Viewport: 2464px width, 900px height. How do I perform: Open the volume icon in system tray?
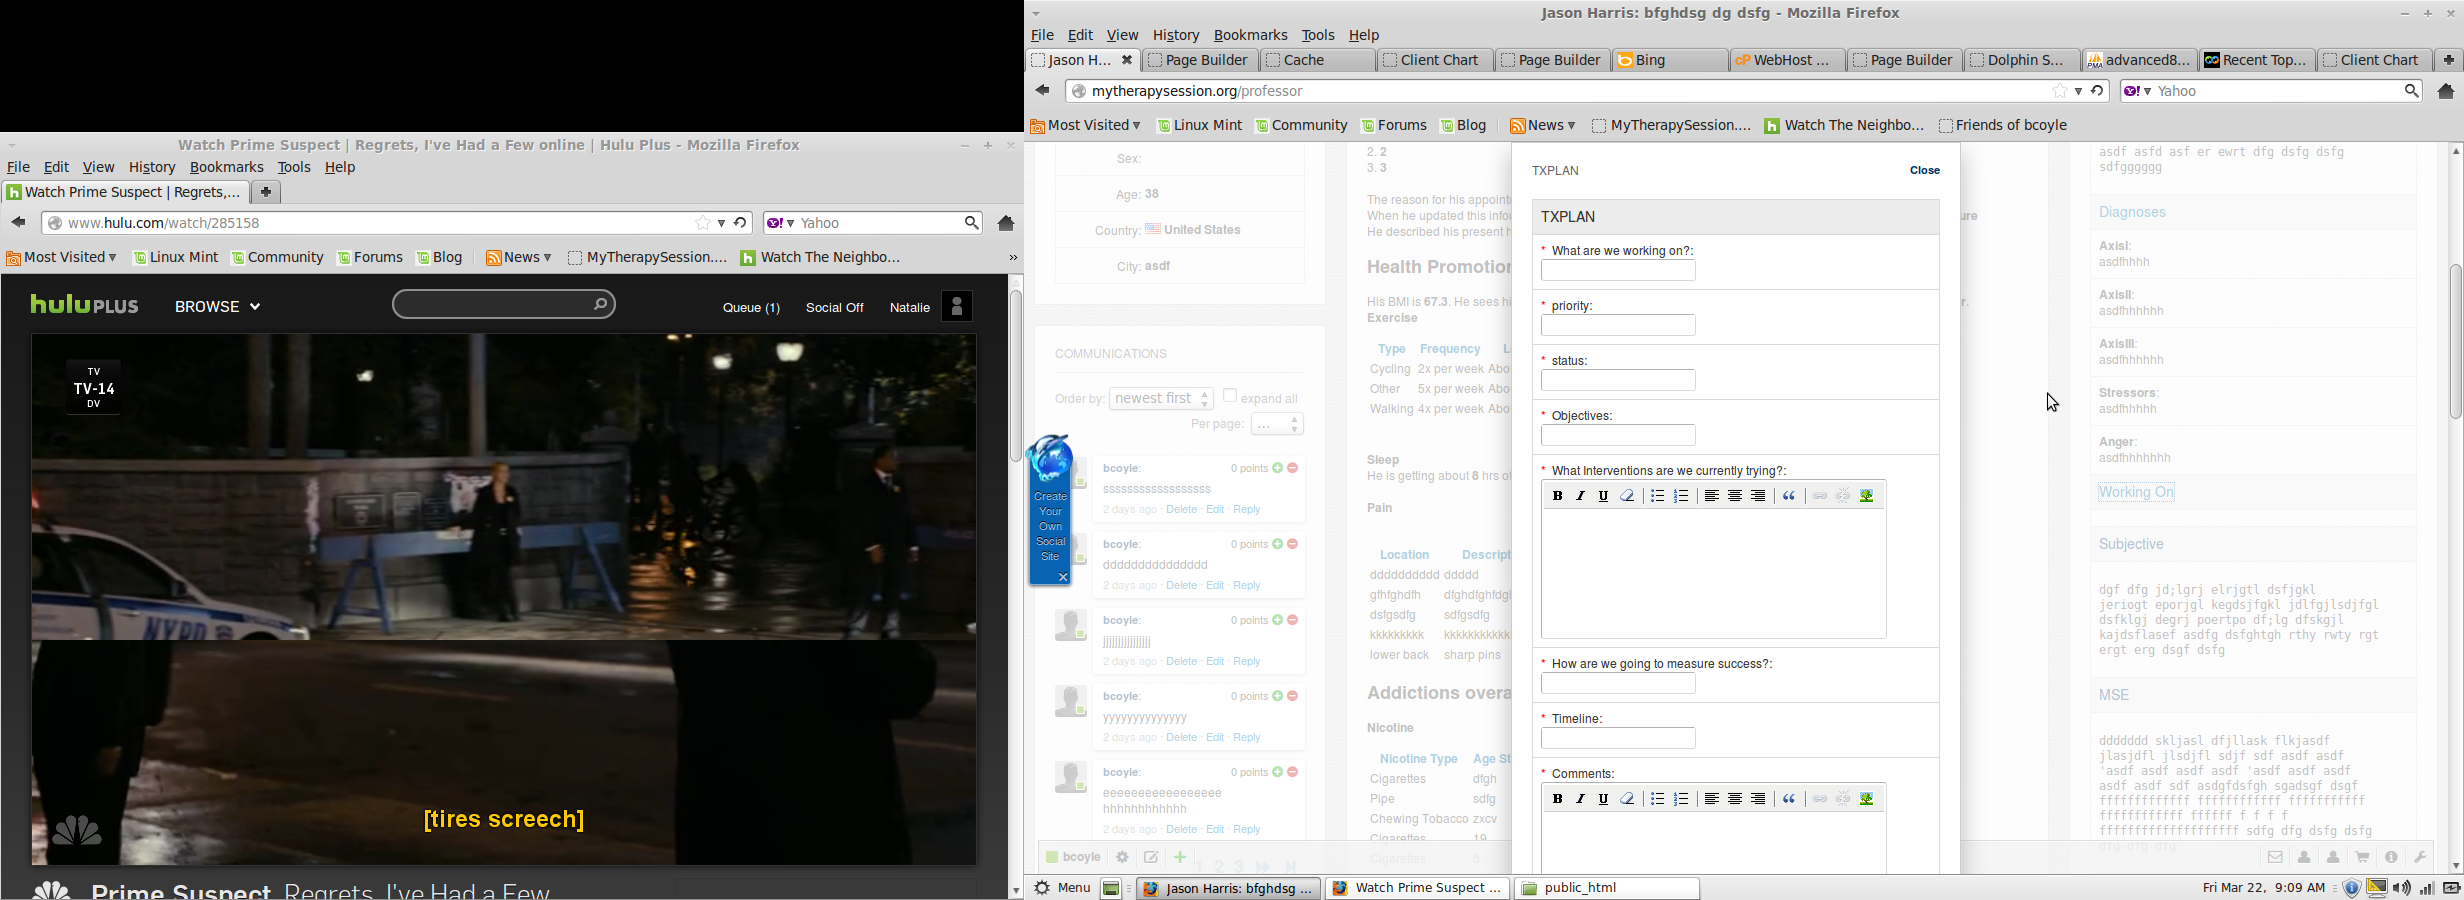pos(2402,888)
